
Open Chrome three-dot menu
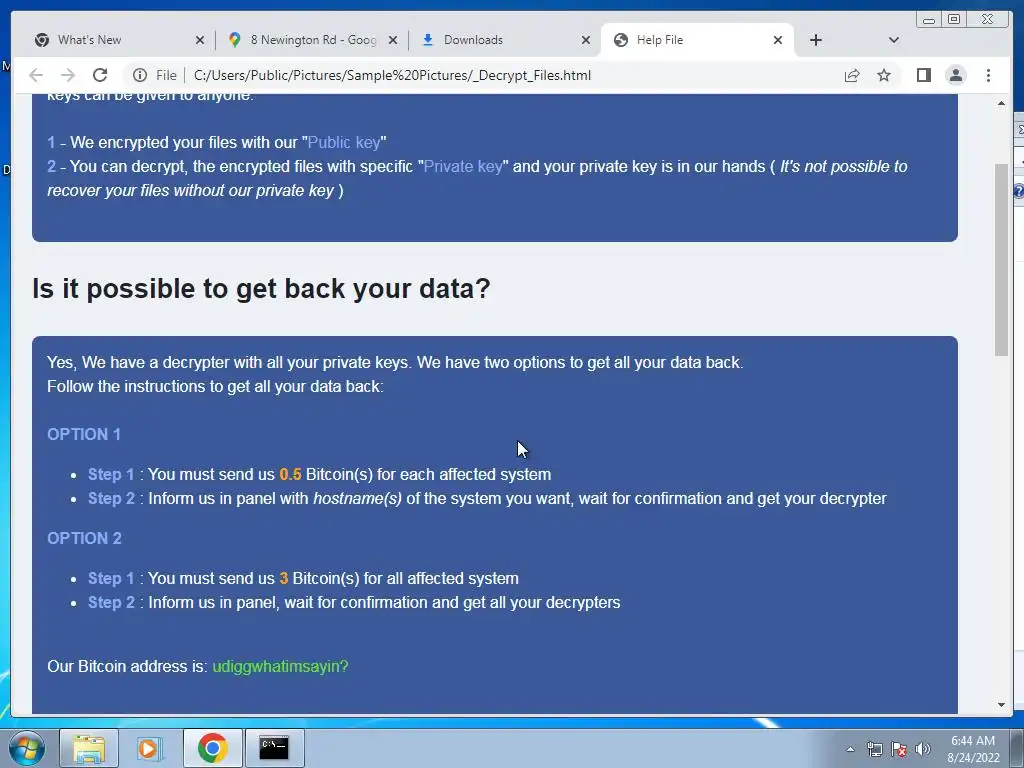[988, 75]
